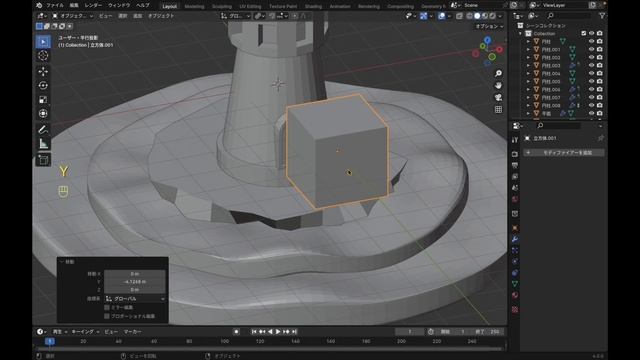The width and height of the screenshot is (640, 360).
Task: Click the zoom view magnifier icon
Action: tap(498, 73)
